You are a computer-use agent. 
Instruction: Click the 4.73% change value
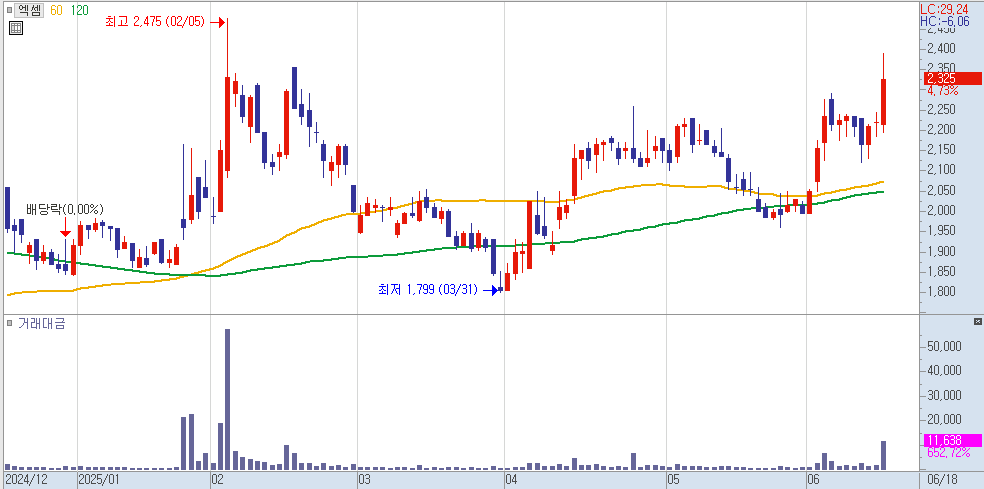pos(942,90)
